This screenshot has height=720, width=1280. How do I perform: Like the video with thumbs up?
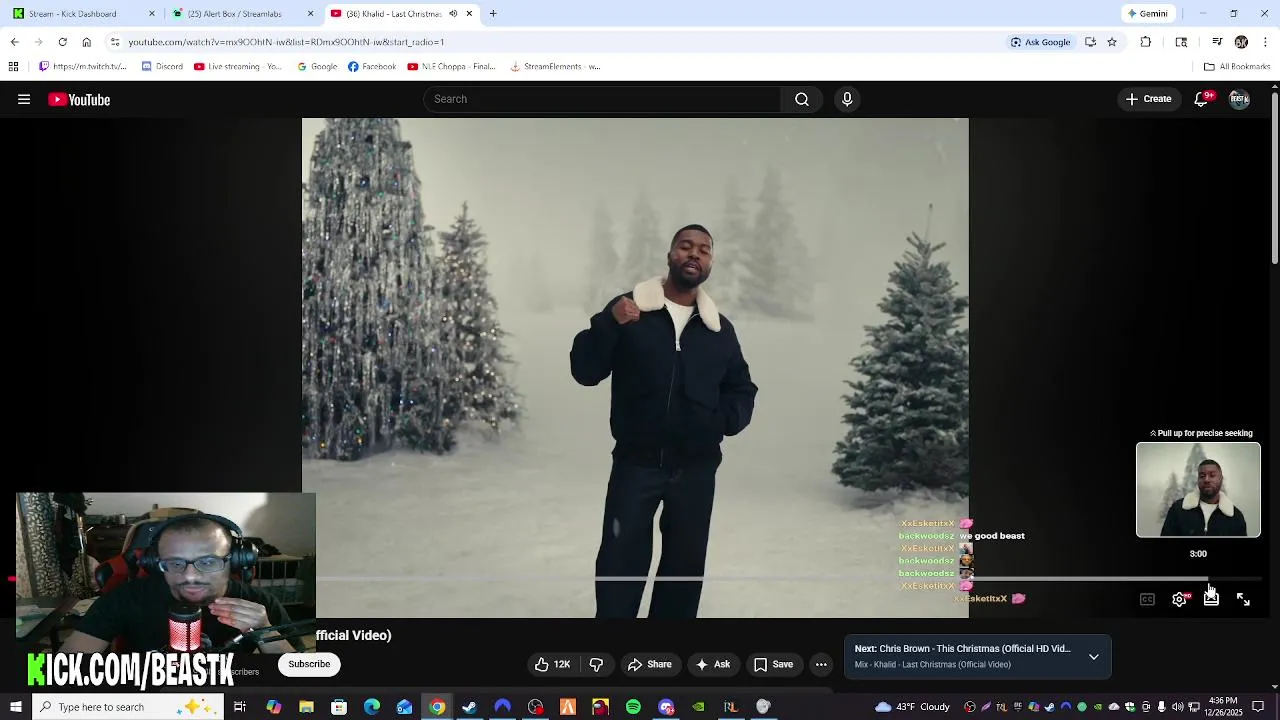click(x=552, y=664)
